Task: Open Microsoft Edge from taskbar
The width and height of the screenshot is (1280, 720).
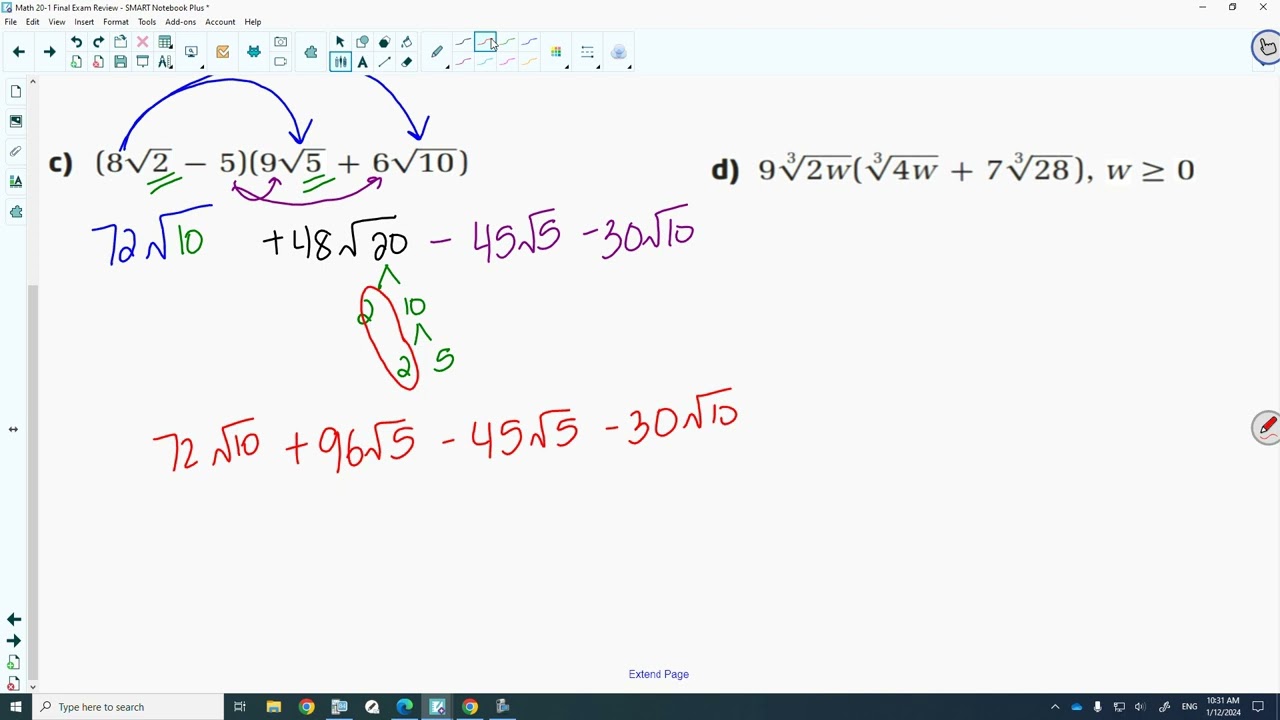Action: click(x=404, y=707)
